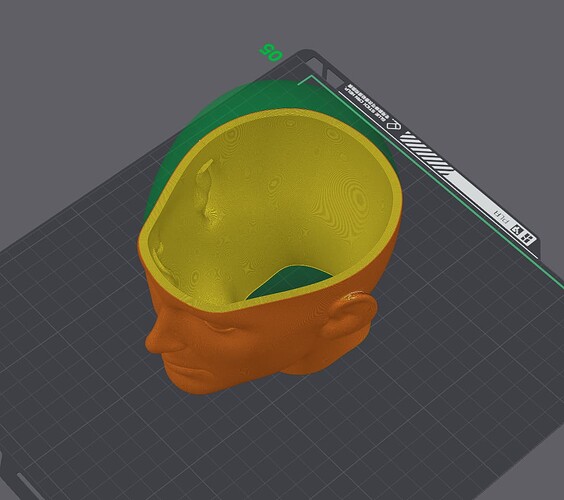
Task: Click the ear imprint inside yellow cavity
Action: (206, 191)
